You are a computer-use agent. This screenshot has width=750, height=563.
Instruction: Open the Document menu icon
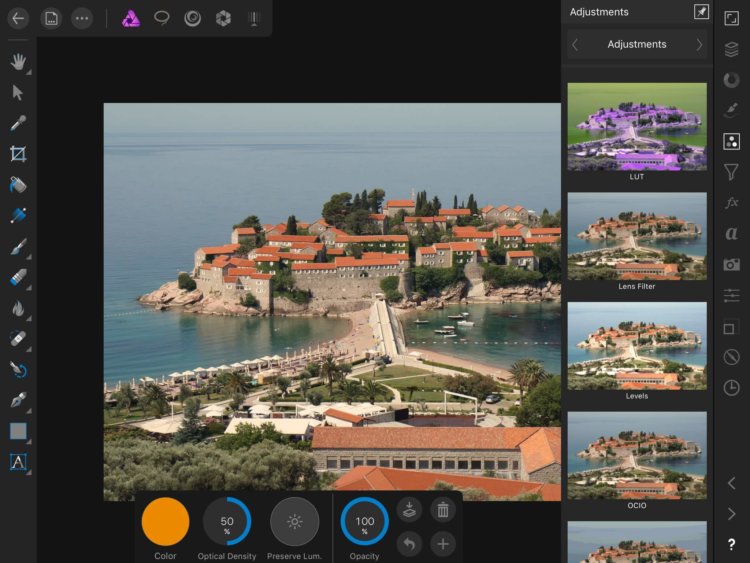point(51,19)
